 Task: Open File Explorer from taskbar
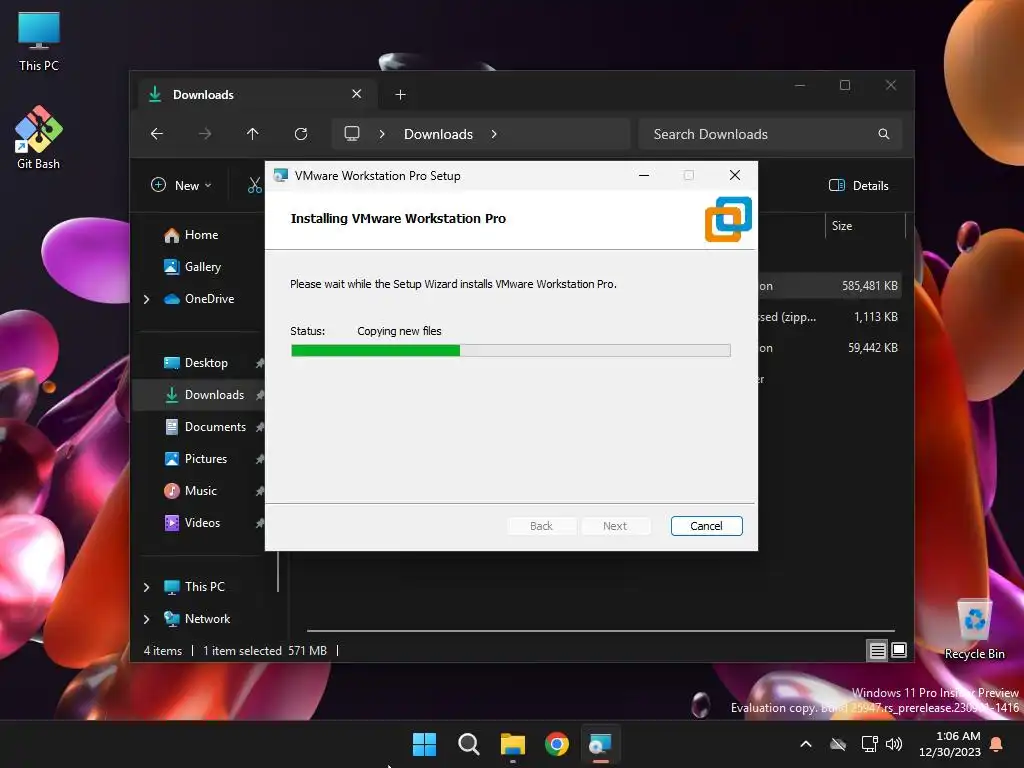tap(513, 744)
